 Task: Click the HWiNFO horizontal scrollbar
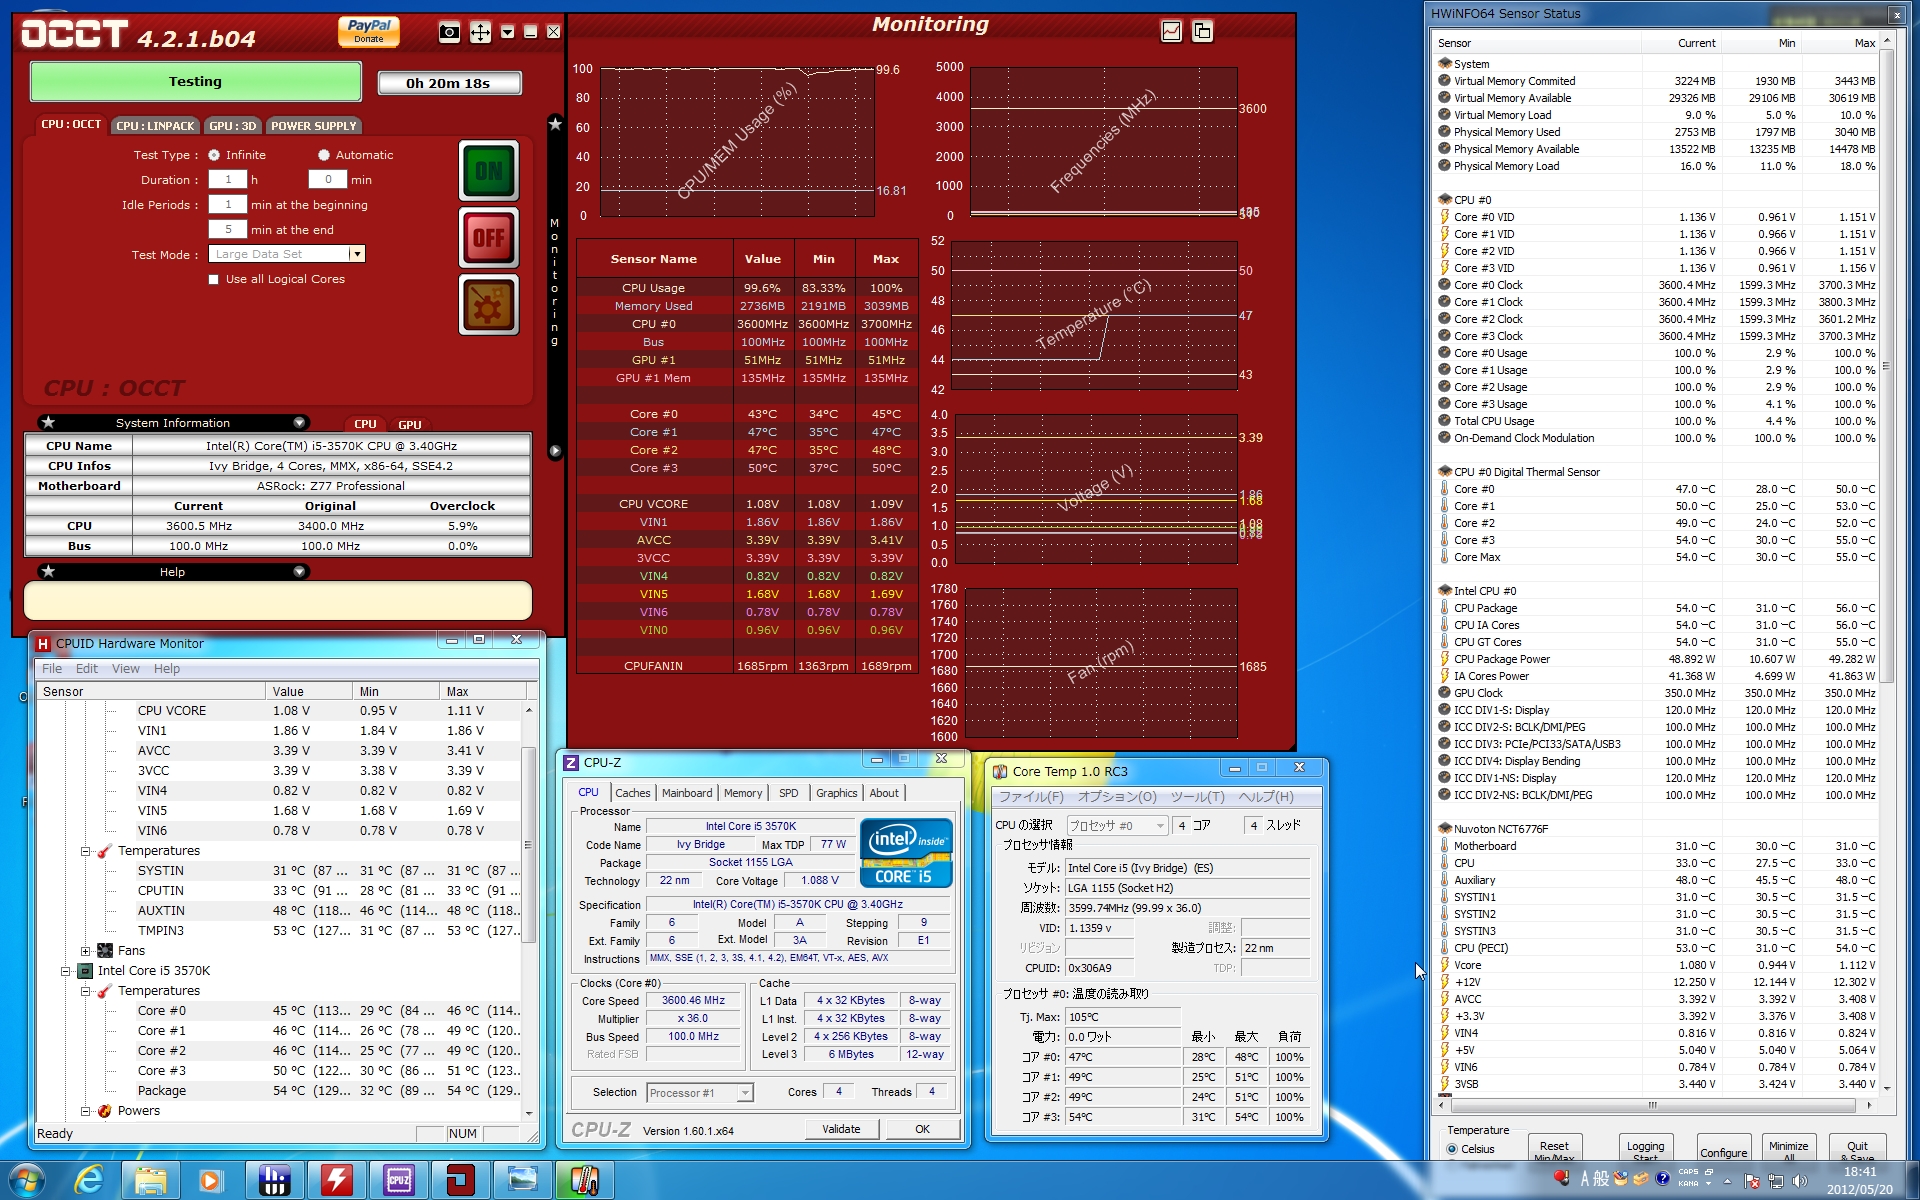tap(1652, 1105)
